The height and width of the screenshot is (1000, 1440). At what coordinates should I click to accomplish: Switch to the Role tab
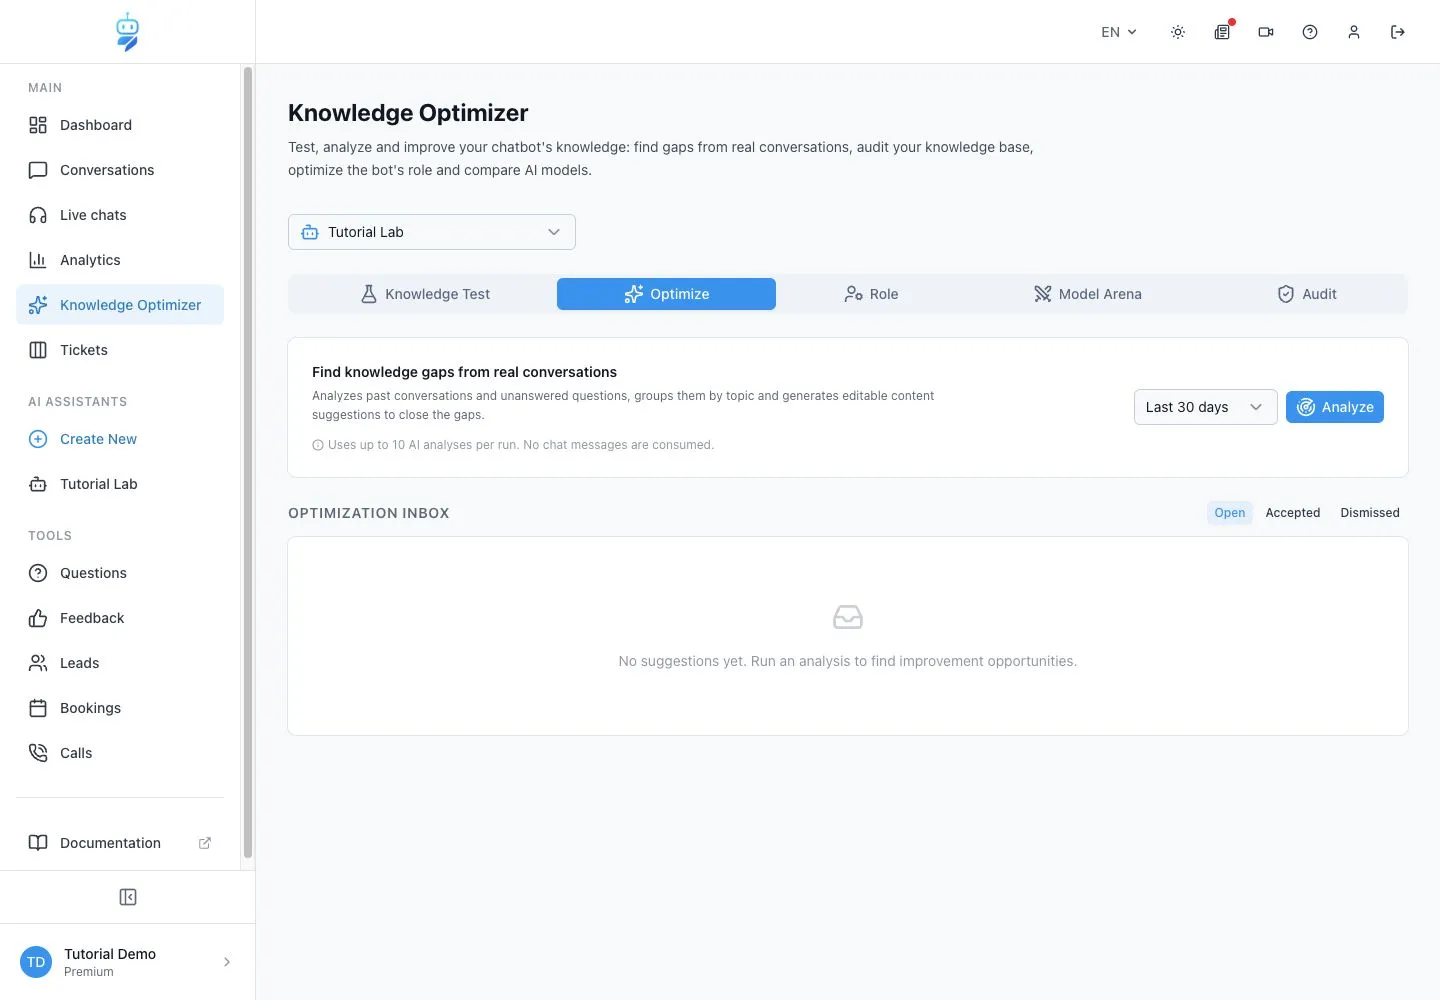coord(871,294)
